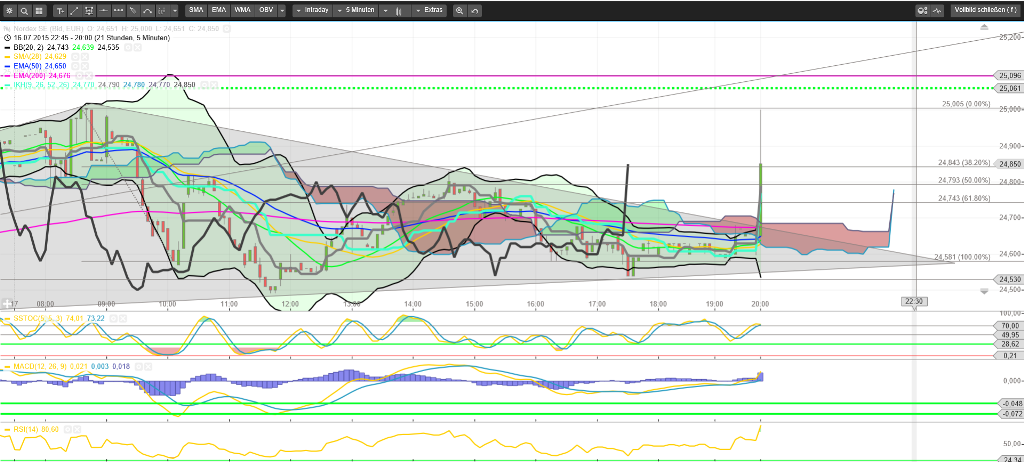Click the SSTOC 70,00 level label
This screenshot has height=462, width=1024.
[x=1010, y=325]
